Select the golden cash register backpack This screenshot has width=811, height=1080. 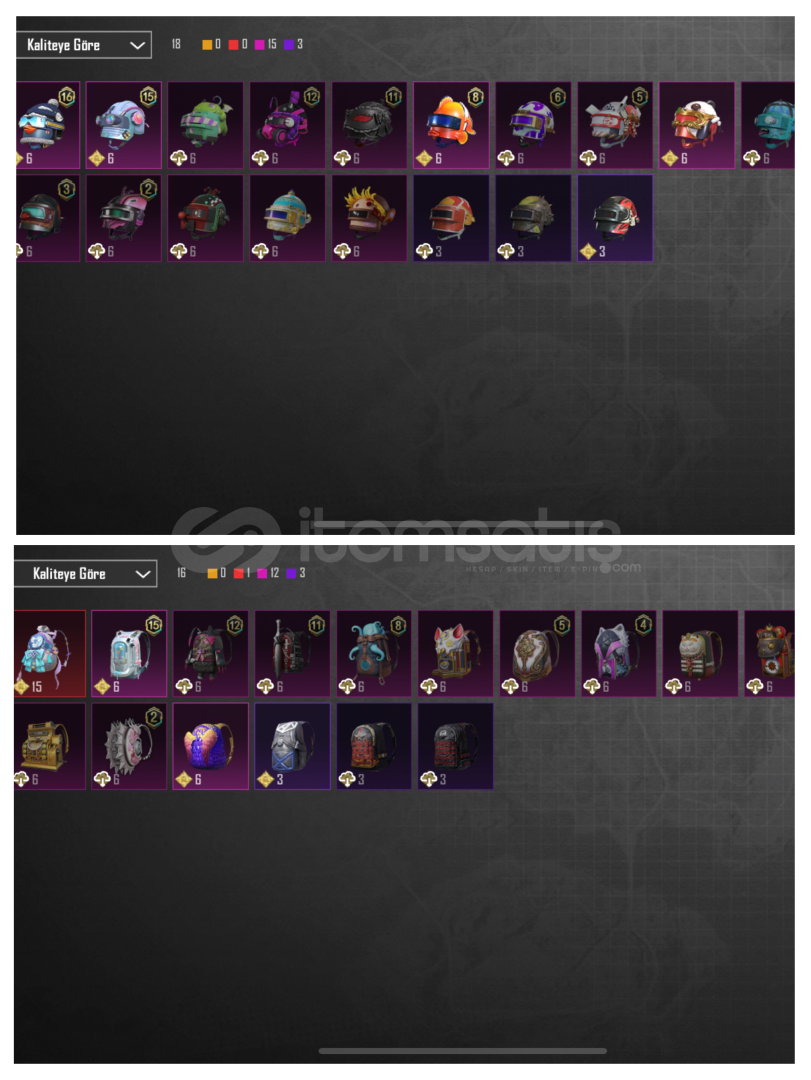[x=50, y=746]
